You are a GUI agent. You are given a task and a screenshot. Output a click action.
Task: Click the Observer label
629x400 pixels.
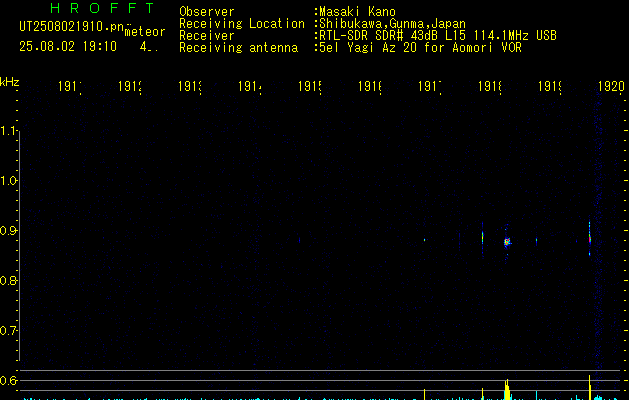pos(207,12)
